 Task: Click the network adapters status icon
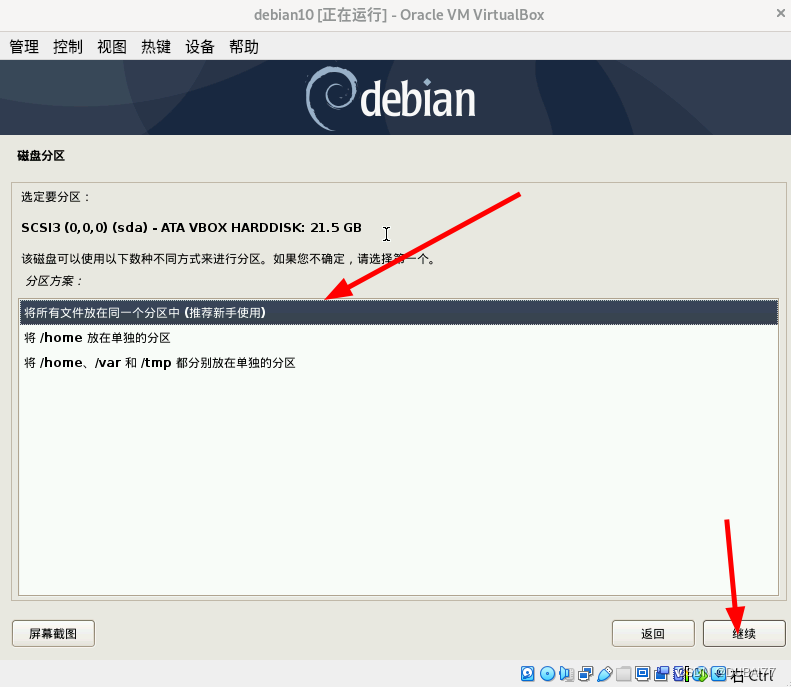pos(586,673)
